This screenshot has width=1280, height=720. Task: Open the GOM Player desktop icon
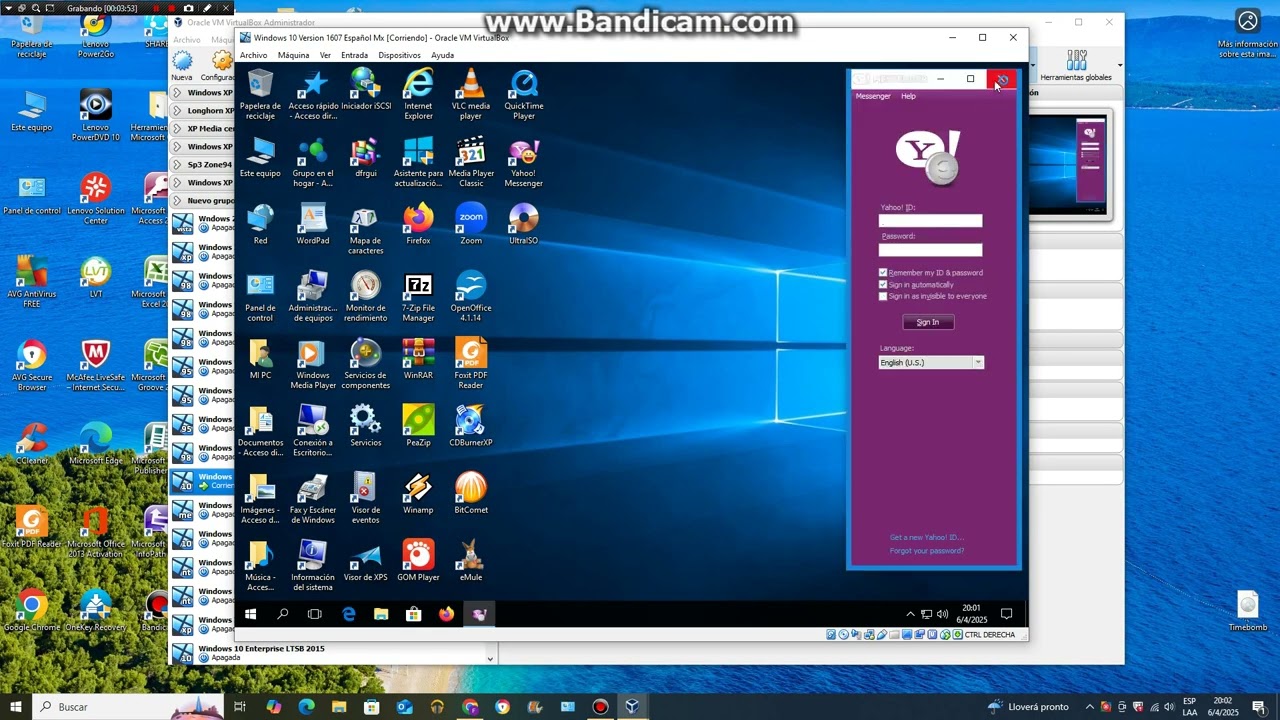(418, 561)
